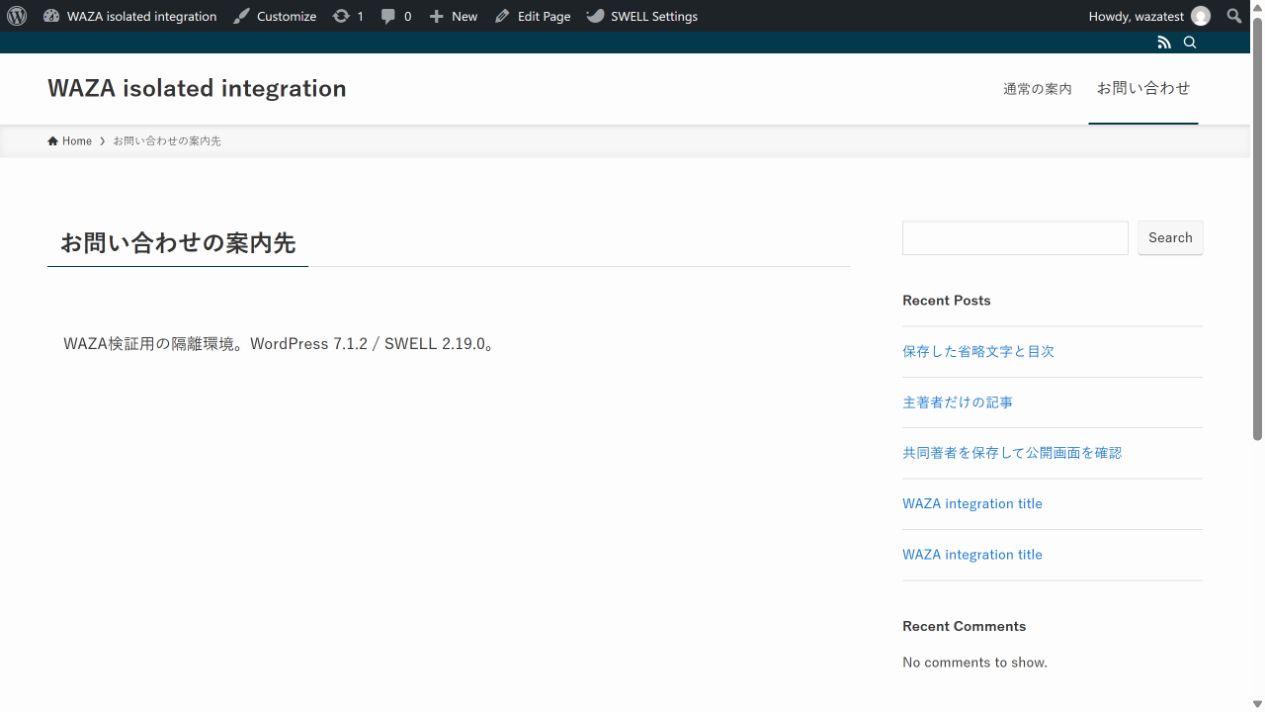
Task: Open the updates circular arrows icon
Action: [342, 16]
